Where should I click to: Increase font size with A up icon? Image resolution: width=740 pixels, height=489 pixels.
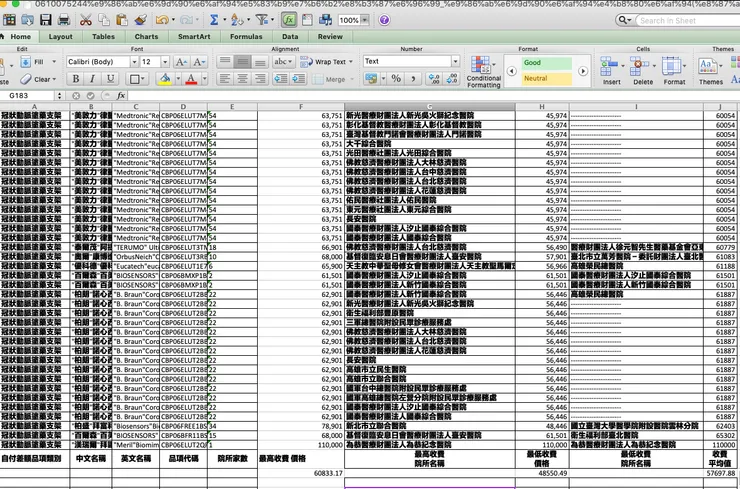coord(181,62)
